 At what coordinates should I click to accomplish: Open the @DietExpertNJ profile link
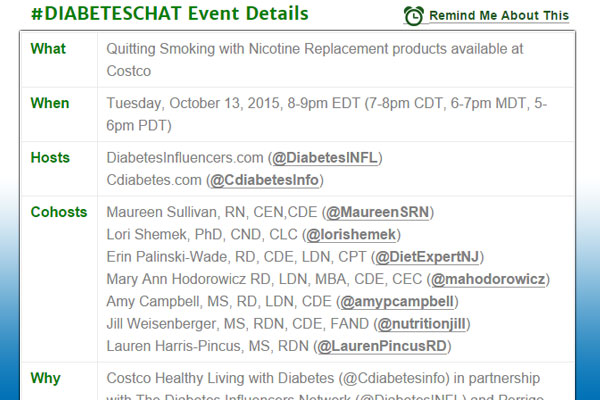(x=427, y=257)
